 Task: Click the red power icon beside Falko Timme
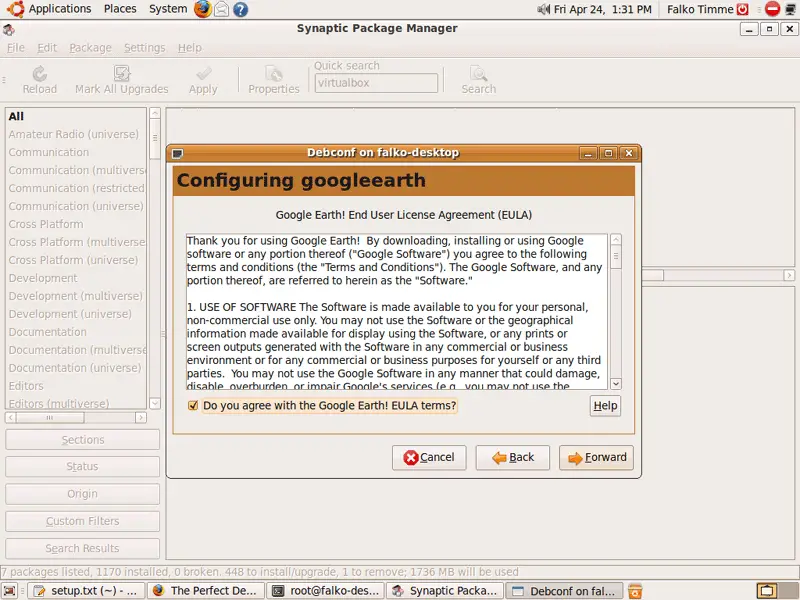[742, 9]
